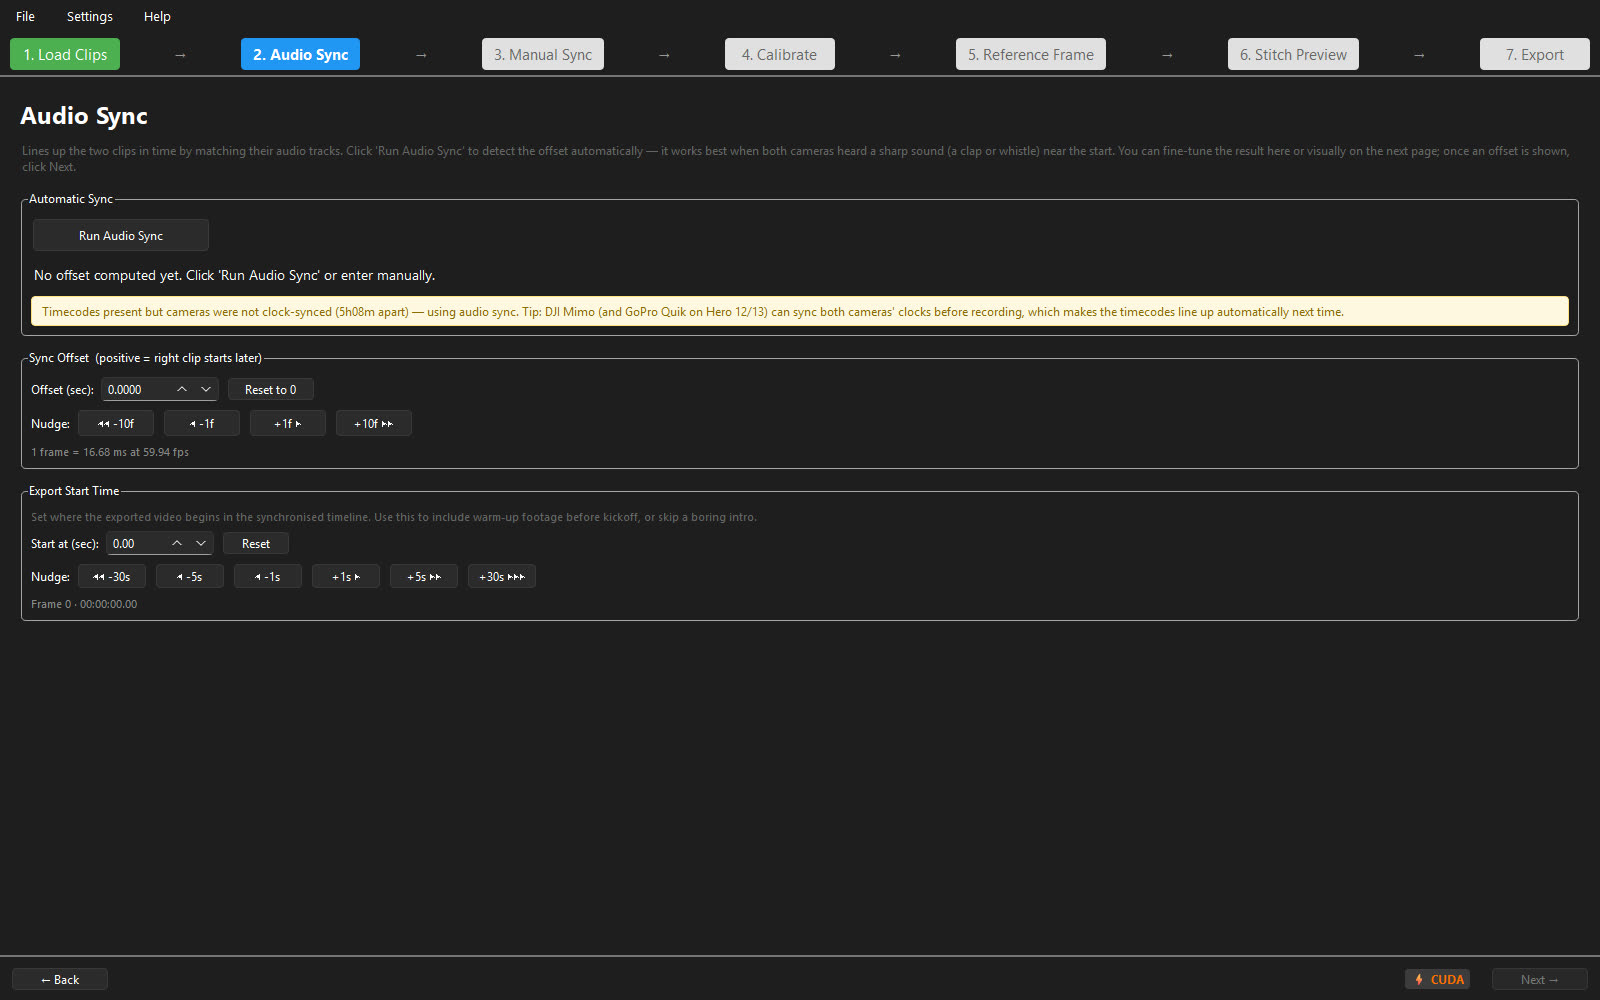Click the Back button
Viewport: 1600px width, 1000px height.
pos(60,979)
